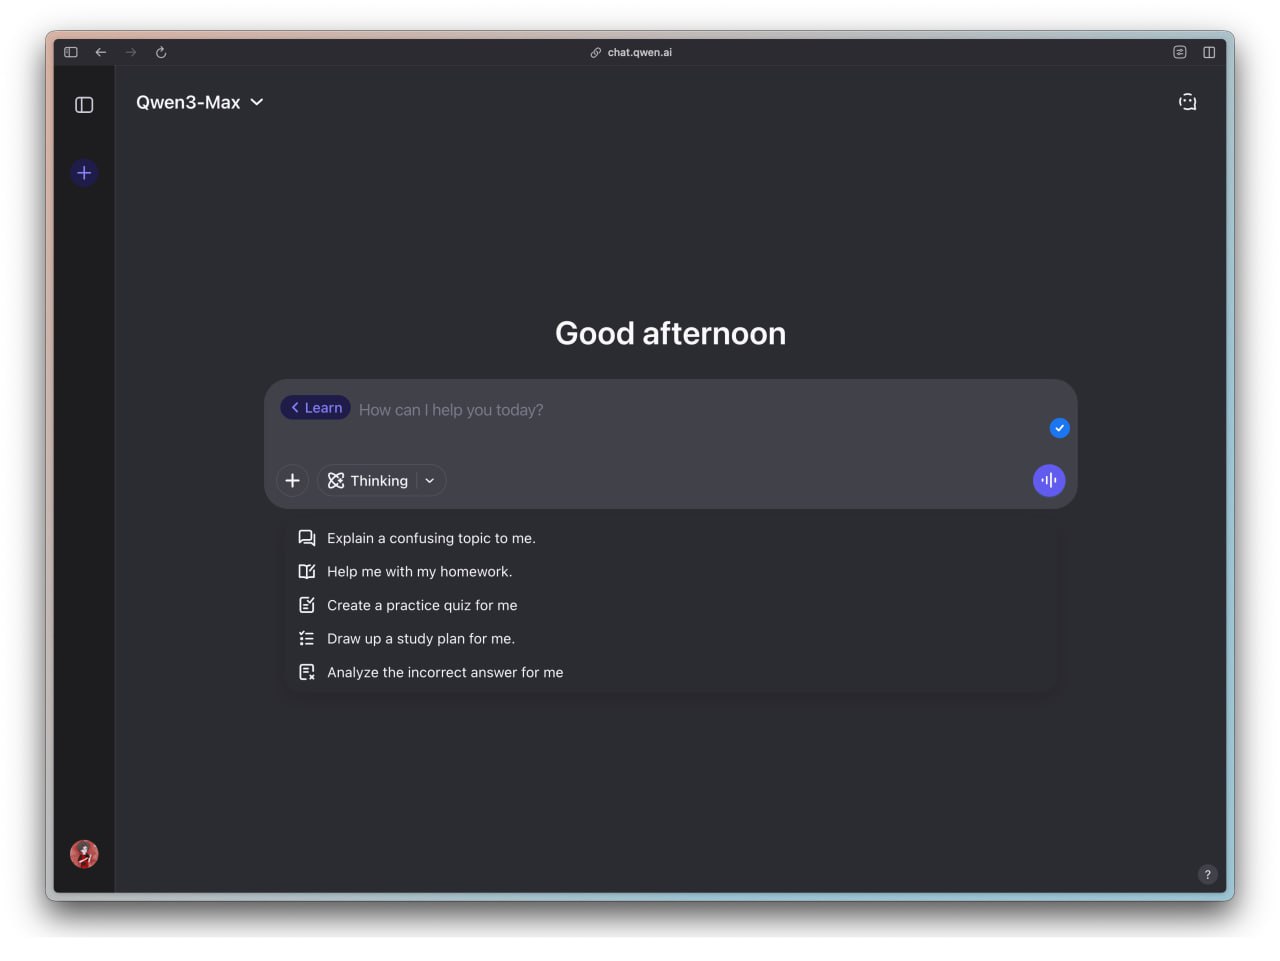This screenshot has height=961, width=1280.
Task: Open the help question mark button
Action: tap(1207, 874)
